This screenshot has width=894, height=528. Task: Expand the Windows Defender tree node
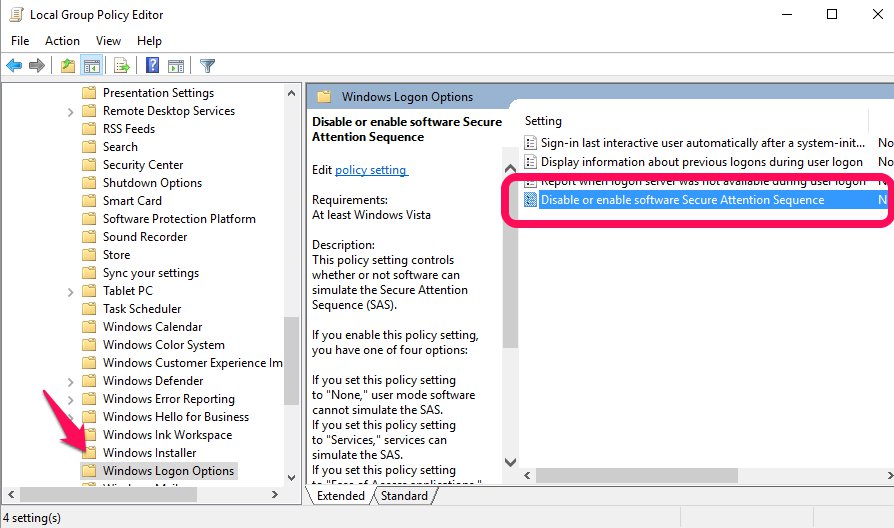pos(70,381)
